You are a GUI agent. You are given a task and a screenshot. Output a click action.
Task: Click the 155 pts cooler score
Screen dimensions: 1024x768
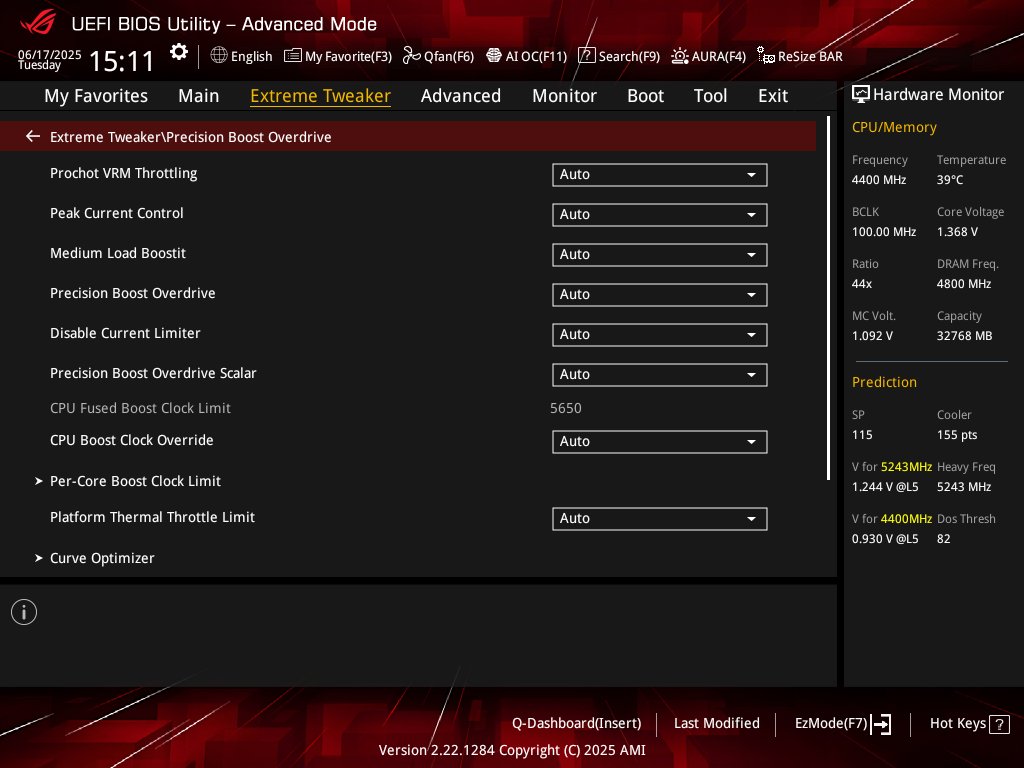pos(957,435)
